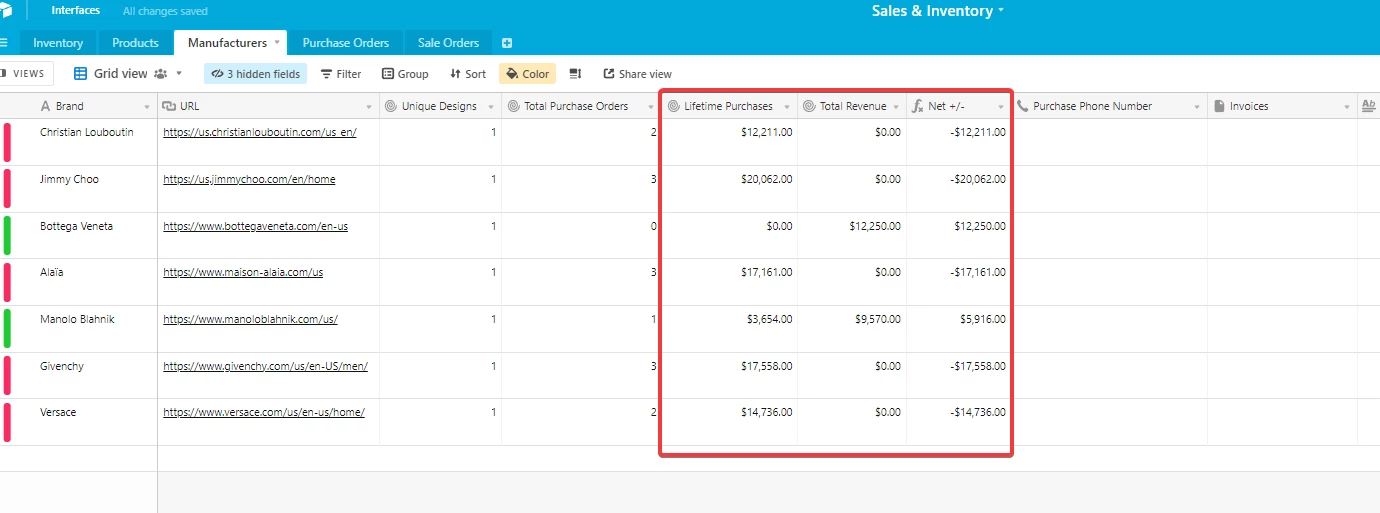Viewport: 1380px width, 513px height.
Task: Switch to the Inventory tab
Action: click(x=58, y=43)
